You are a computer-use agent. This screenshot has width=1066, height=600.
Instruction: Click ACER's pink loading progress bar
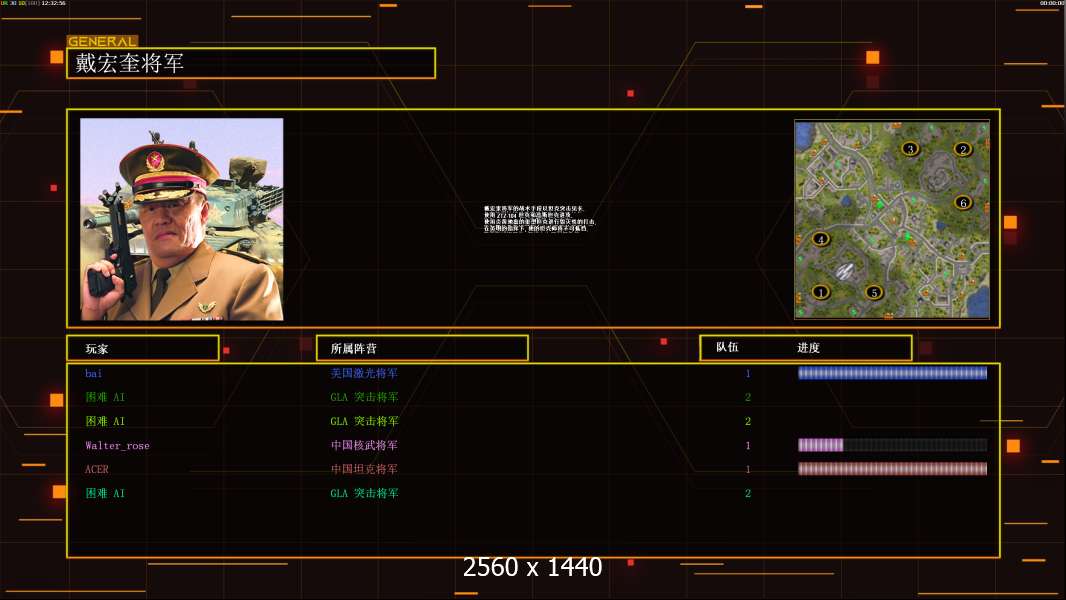[x=892, y=469]
